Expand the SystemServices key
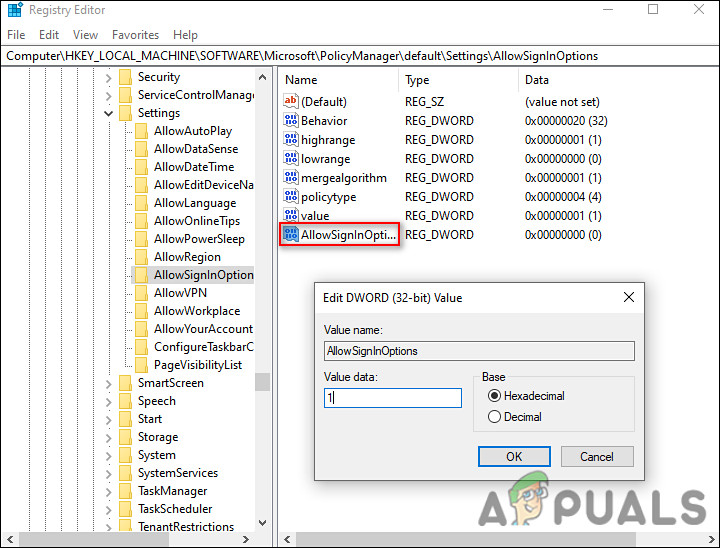Viewport: 720px width, 548px height. [x=108, y=474]
